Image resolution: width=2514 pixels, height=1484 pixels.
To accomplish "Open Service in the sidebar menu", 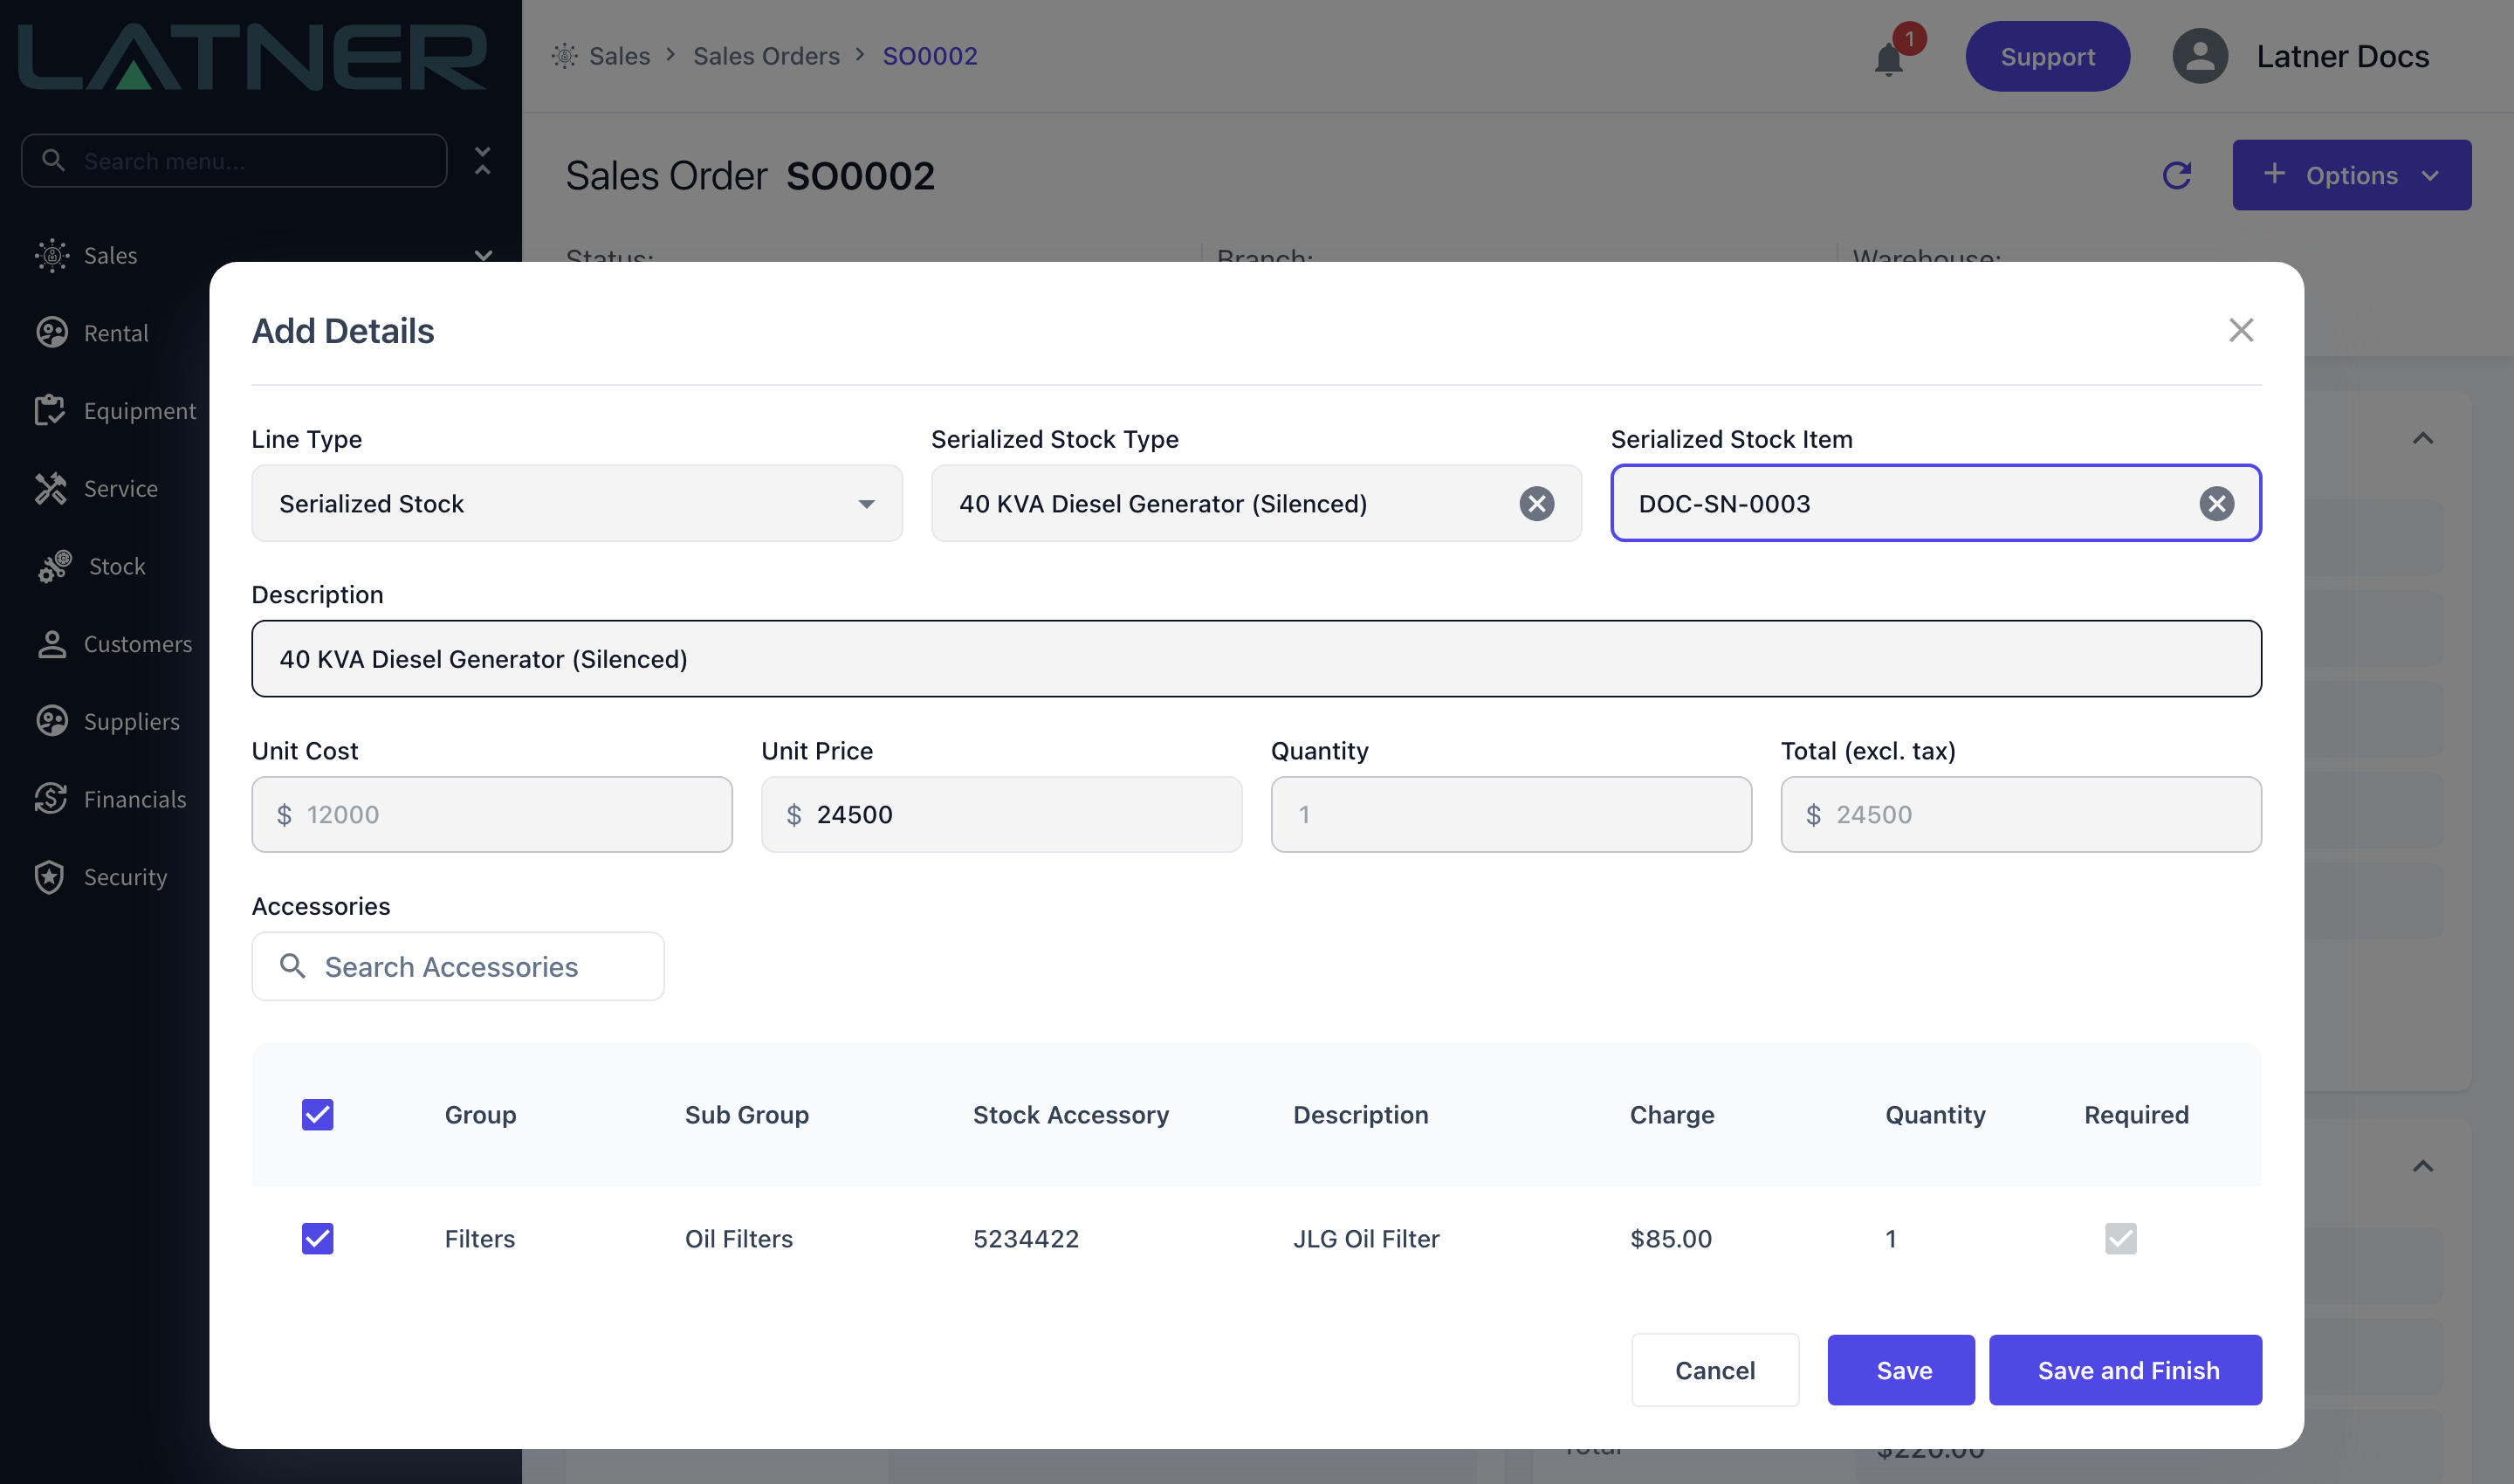I will click(x=121, y=488).
